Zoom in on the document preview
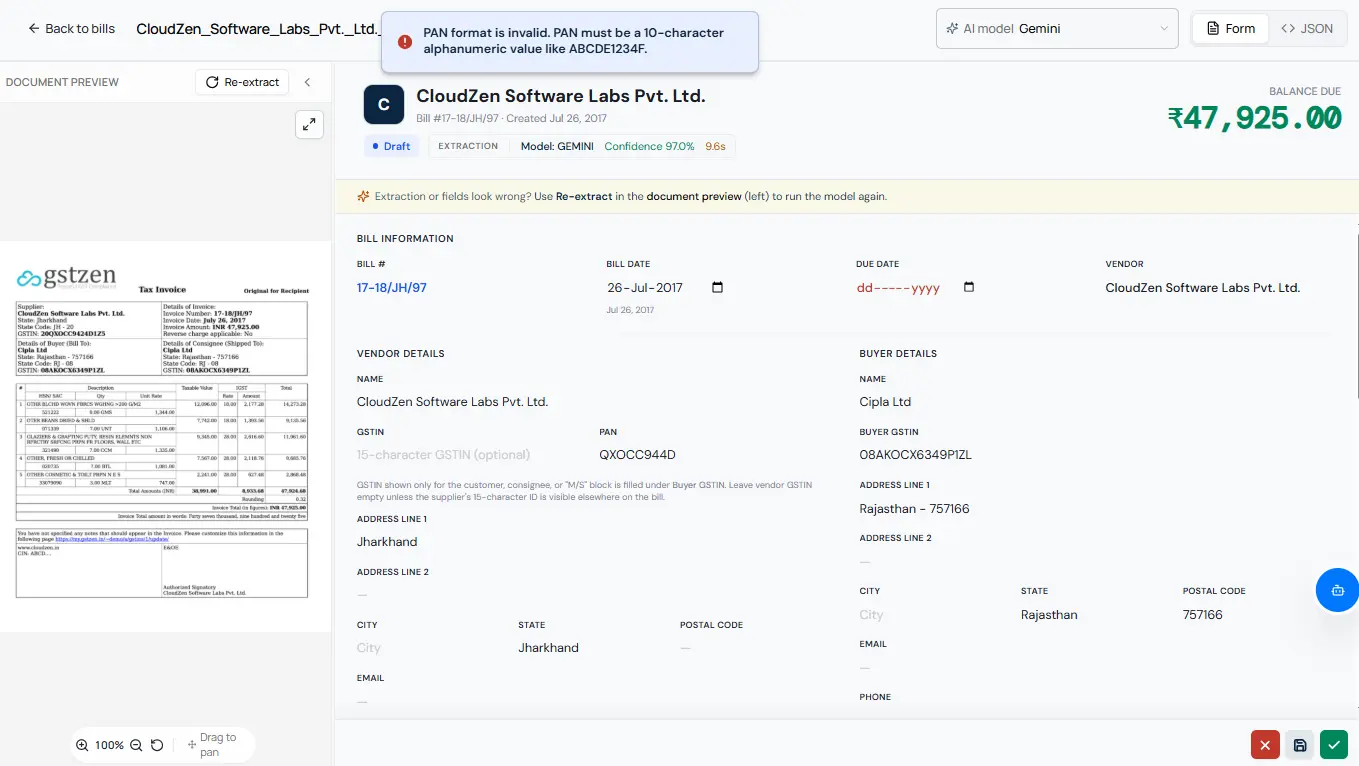 click(x=83, y=745)
